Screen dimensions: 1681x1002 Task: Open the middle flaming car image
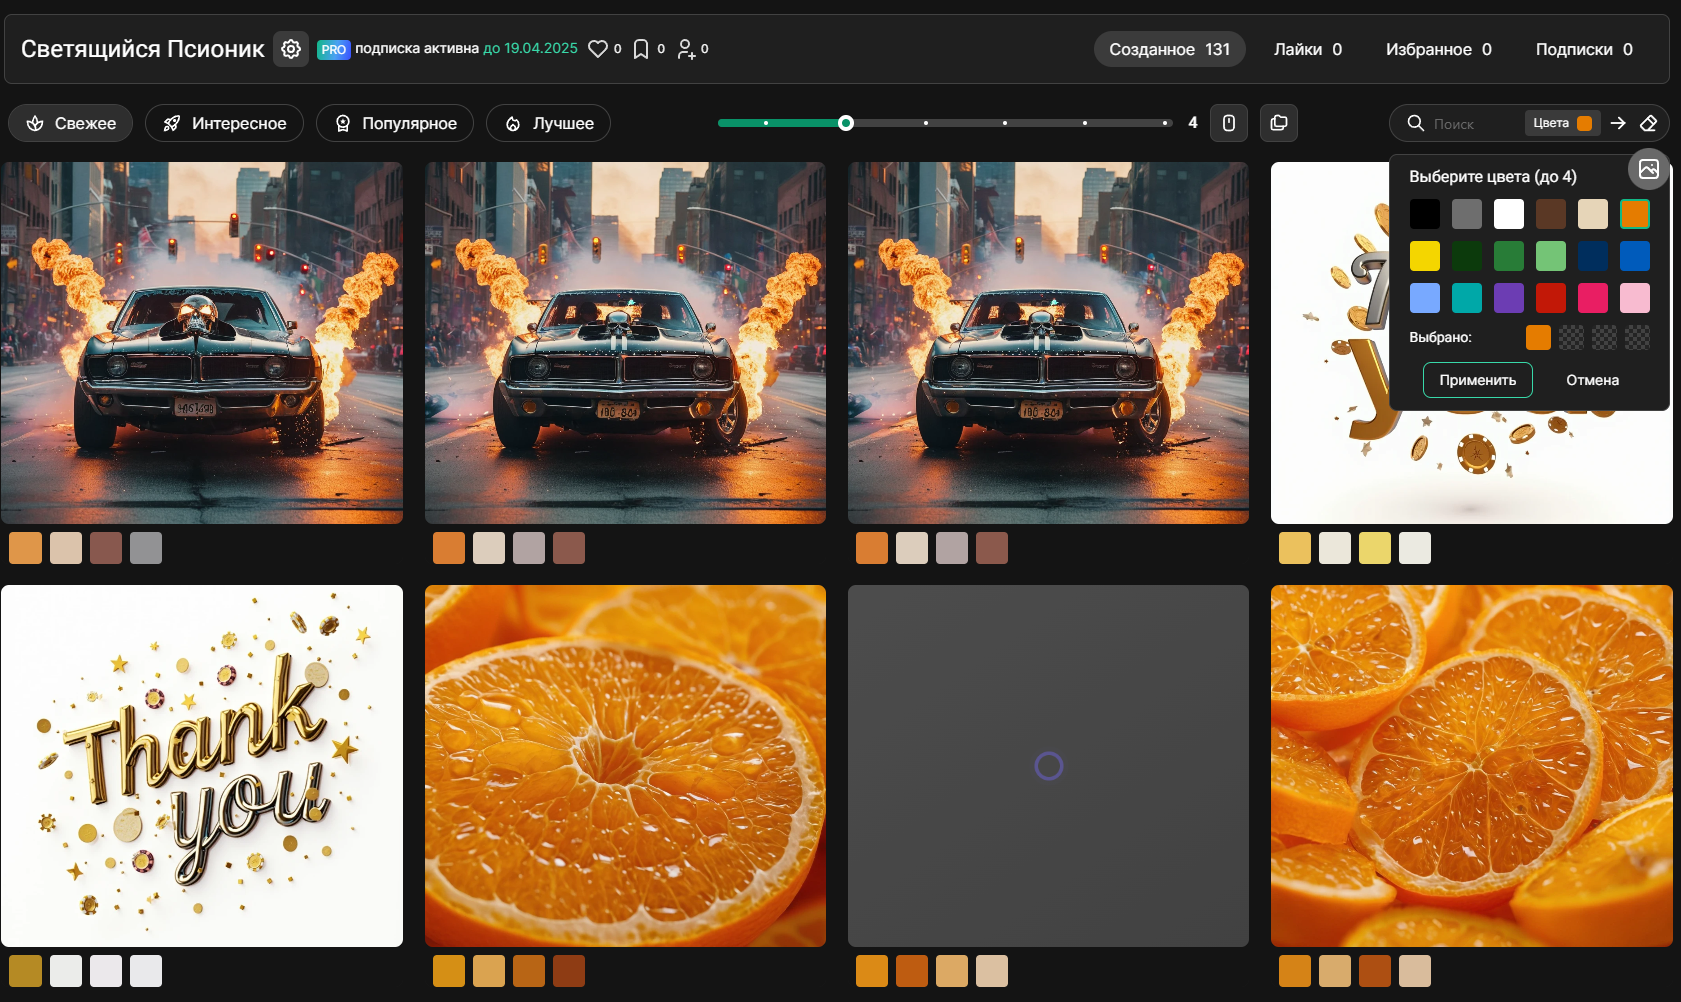click(x=625, y=343)
